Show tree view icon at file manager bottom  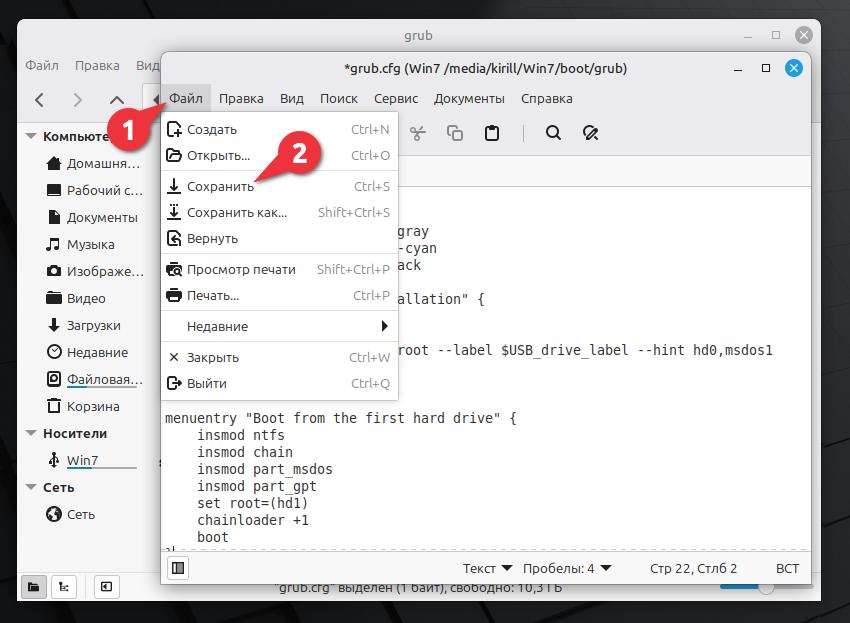[x=64, y=587]
